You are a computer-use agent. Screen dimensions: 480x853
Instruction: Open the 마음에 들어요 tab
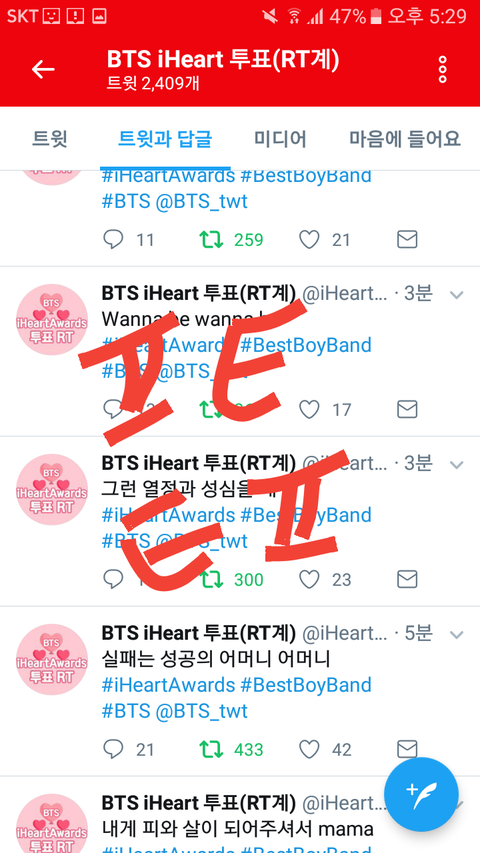[x=405, y=139]
